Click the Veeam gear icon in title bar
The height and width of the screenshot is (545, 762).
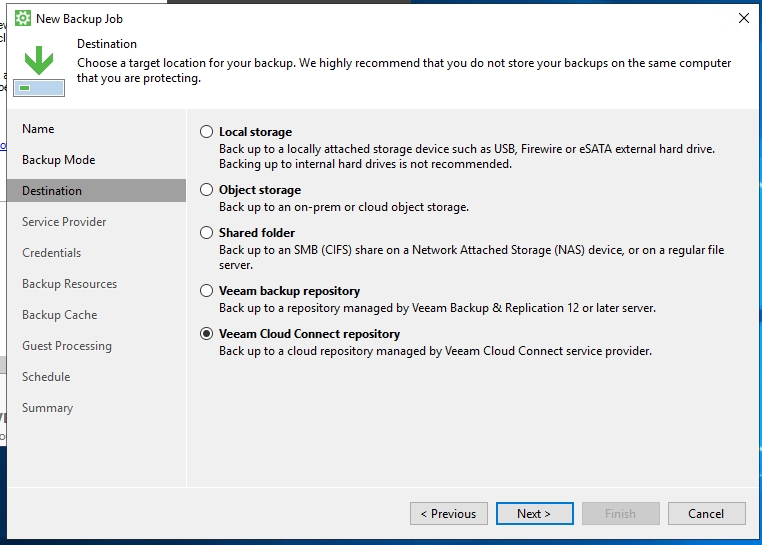pos(23,18)
